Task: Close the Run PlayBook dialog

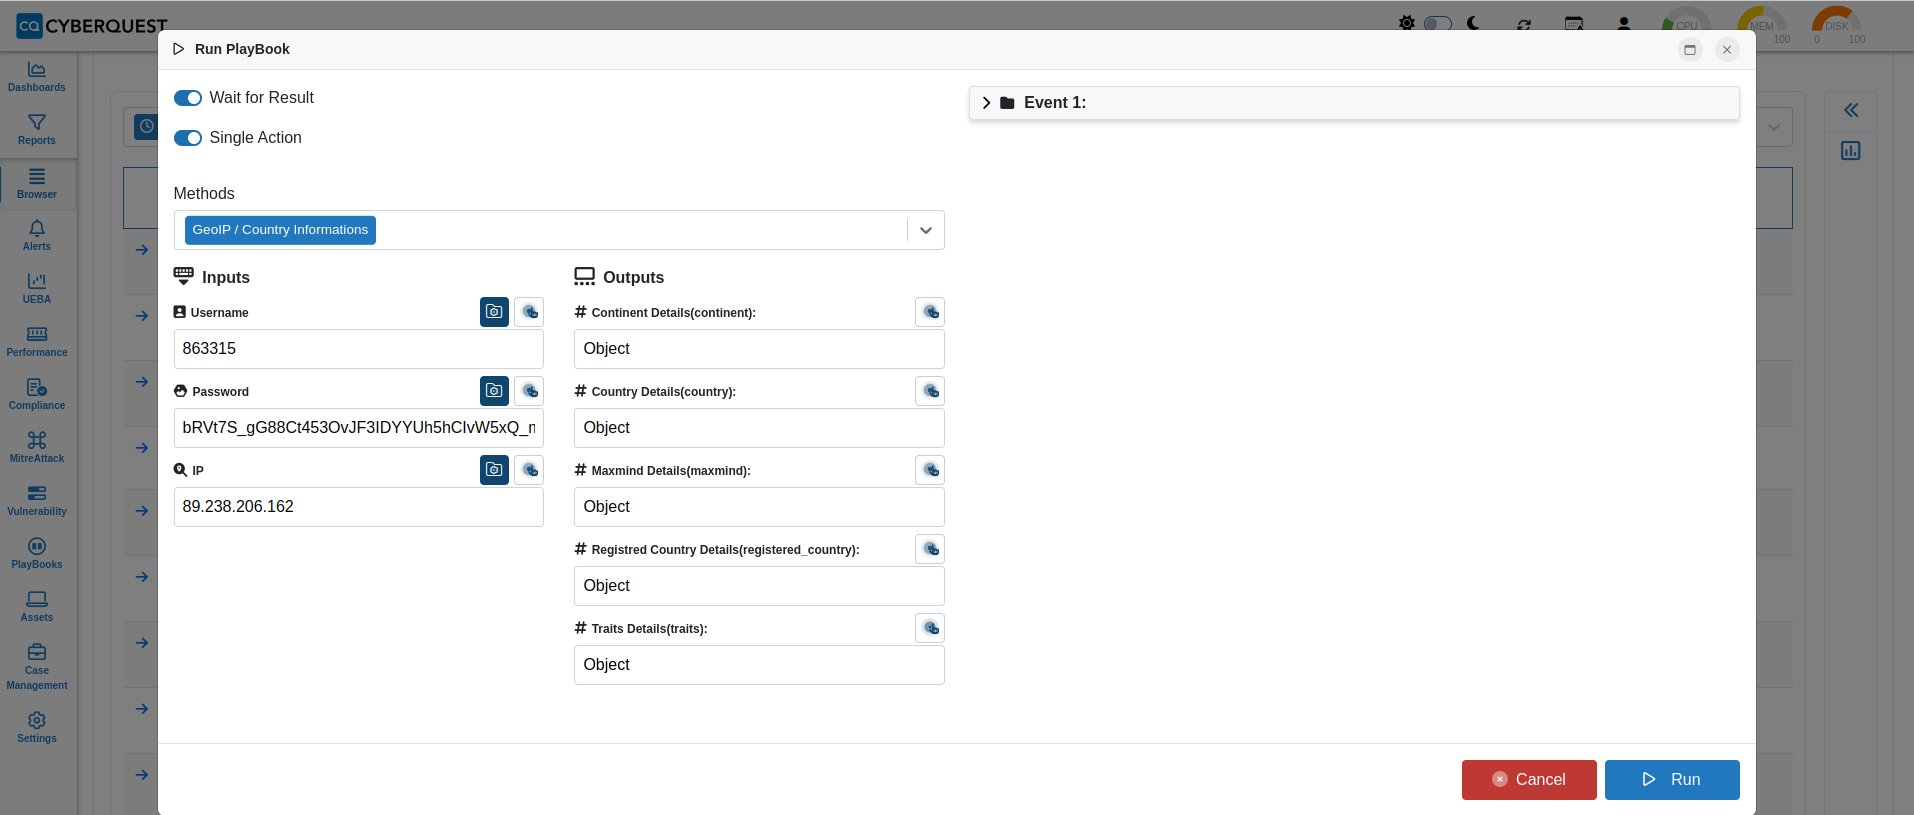Action: coord(1727,50)
